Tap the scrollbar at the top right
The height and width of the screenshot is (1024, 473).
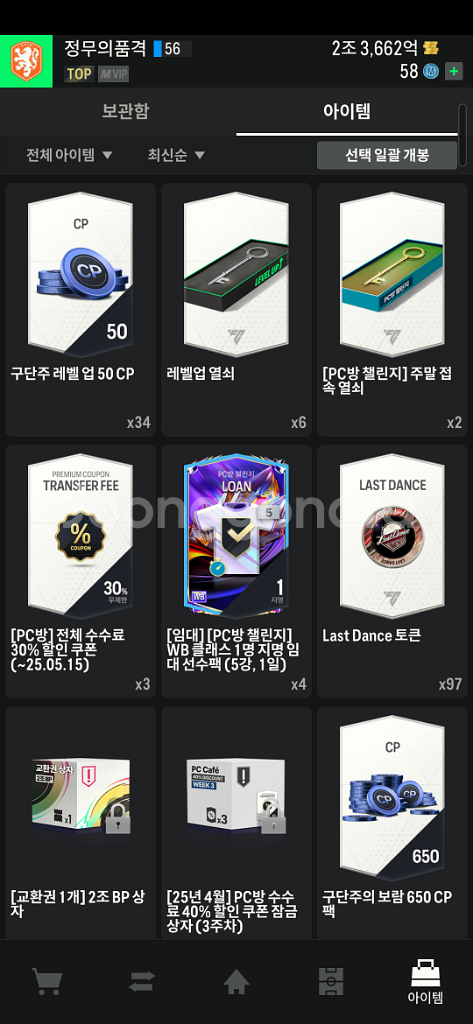point(463,134)
